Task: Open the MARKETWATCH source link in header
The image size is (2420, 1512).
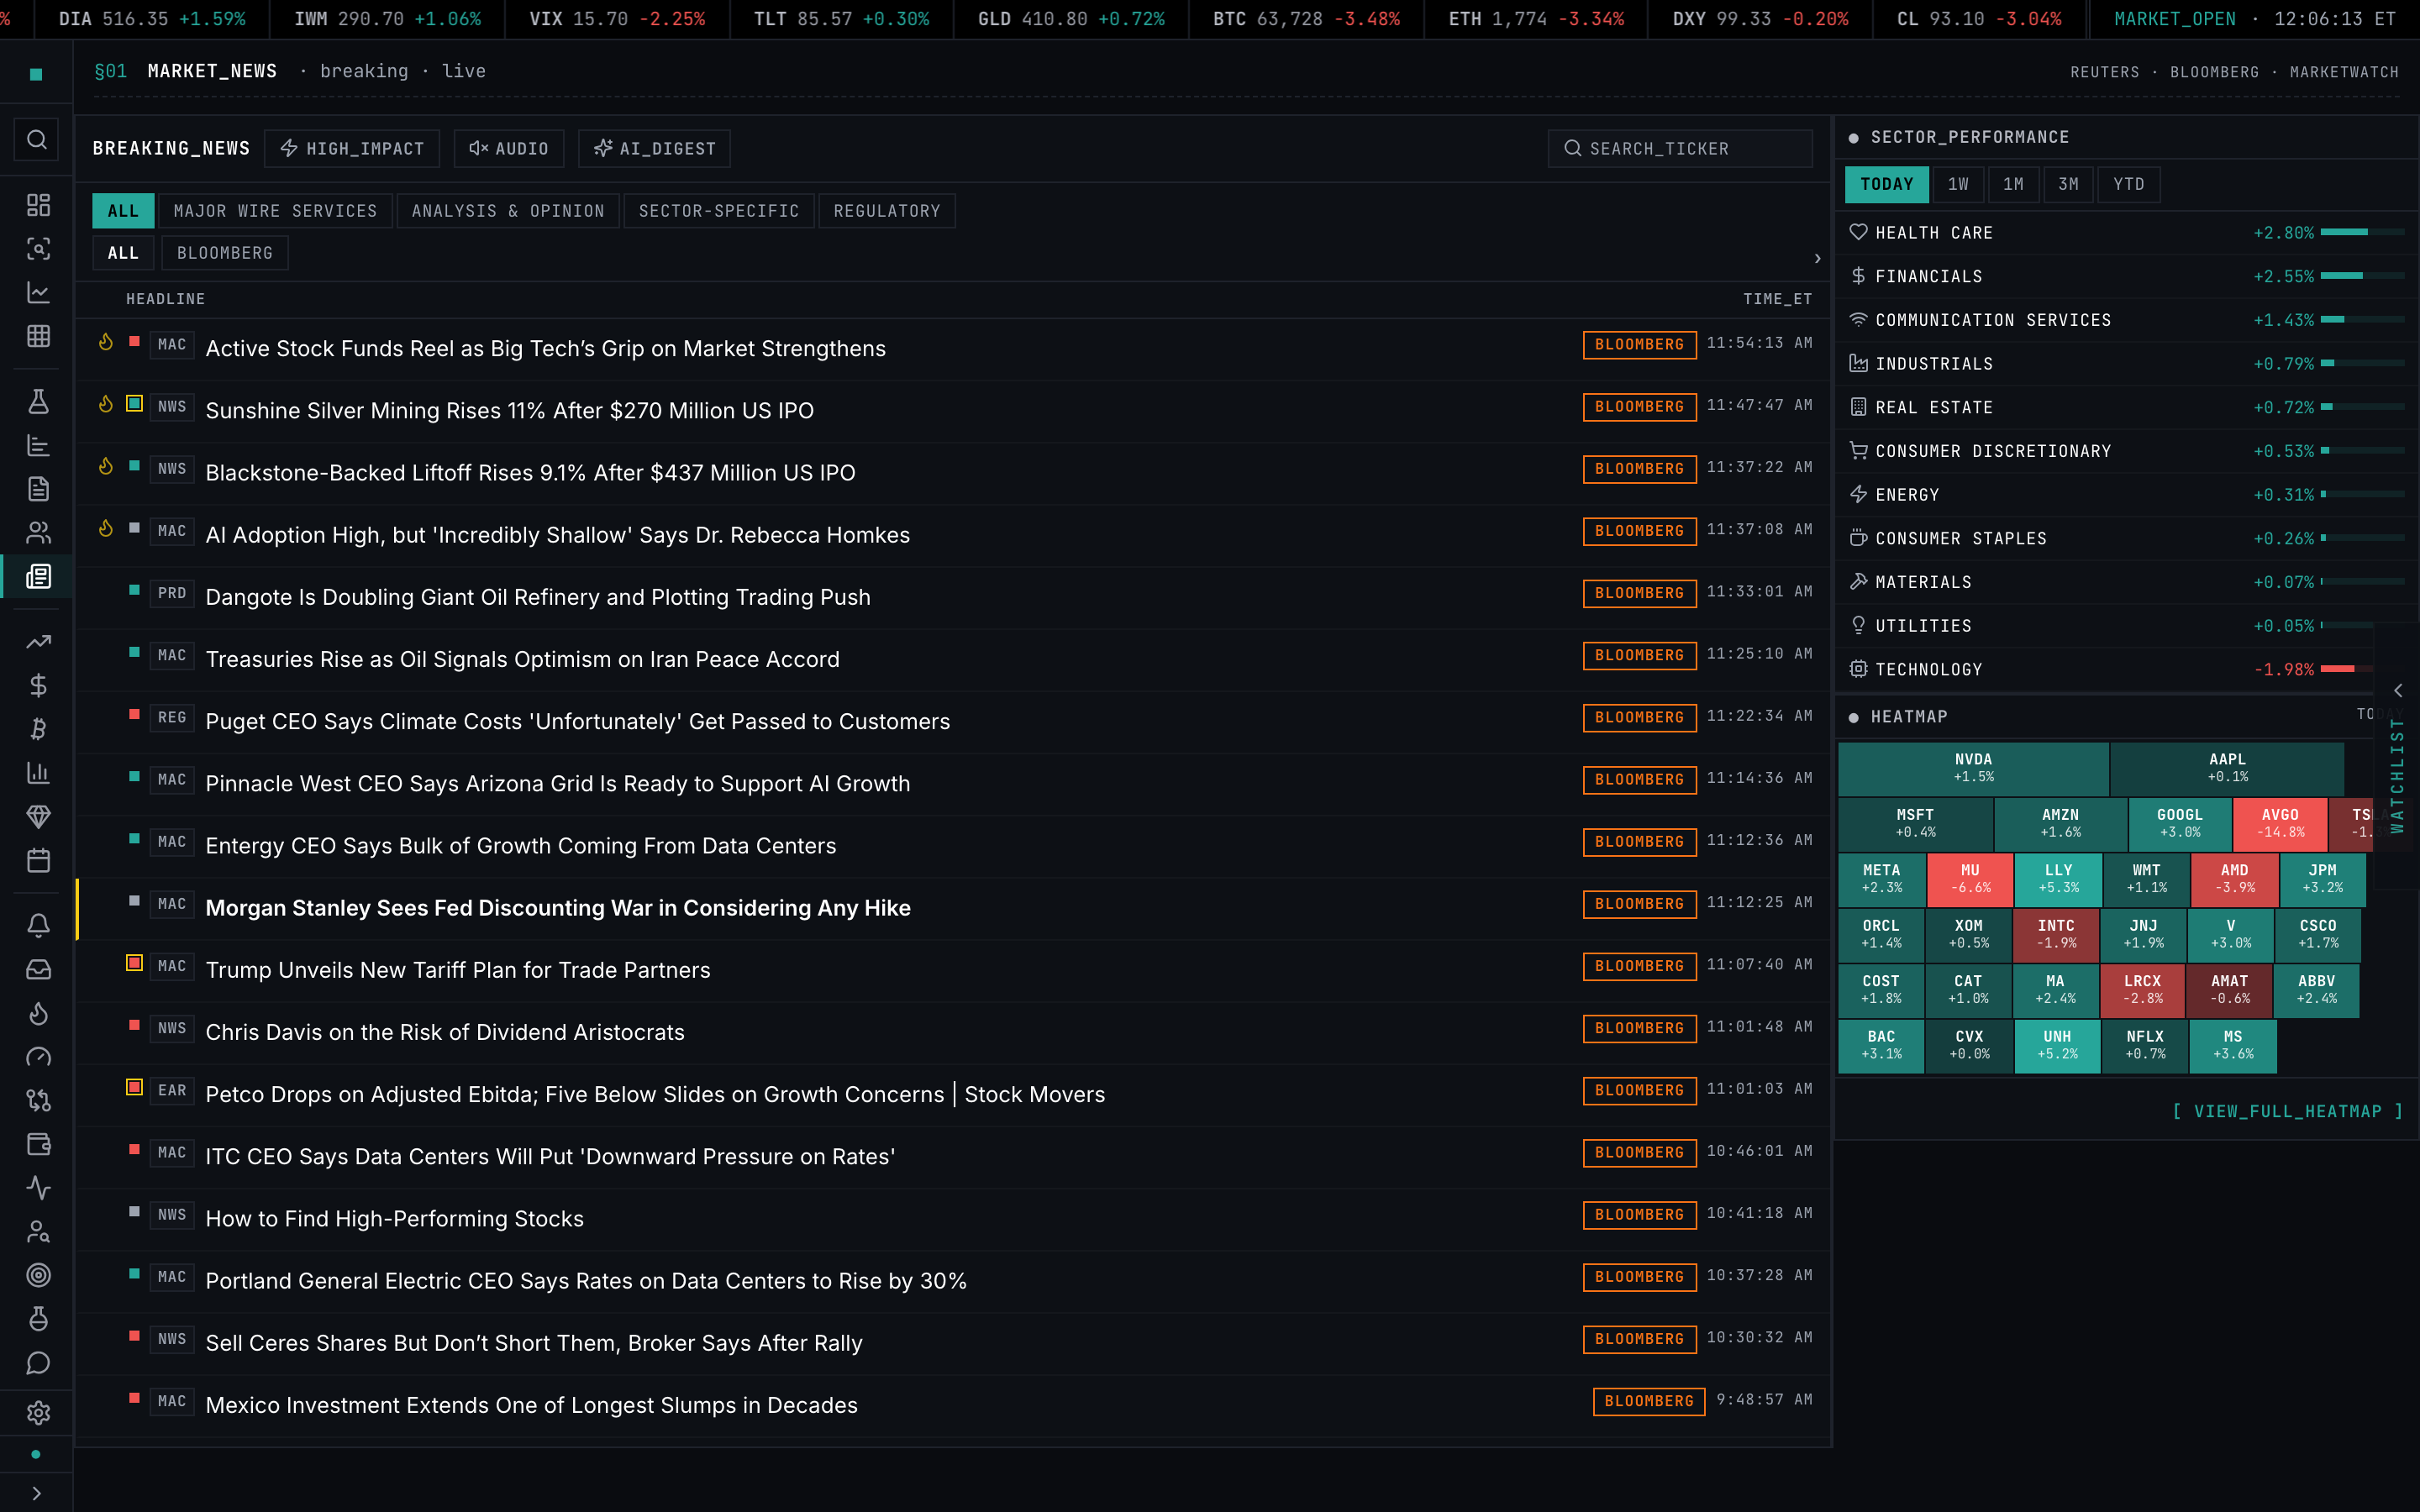Action: click(x=2344, y=72)
